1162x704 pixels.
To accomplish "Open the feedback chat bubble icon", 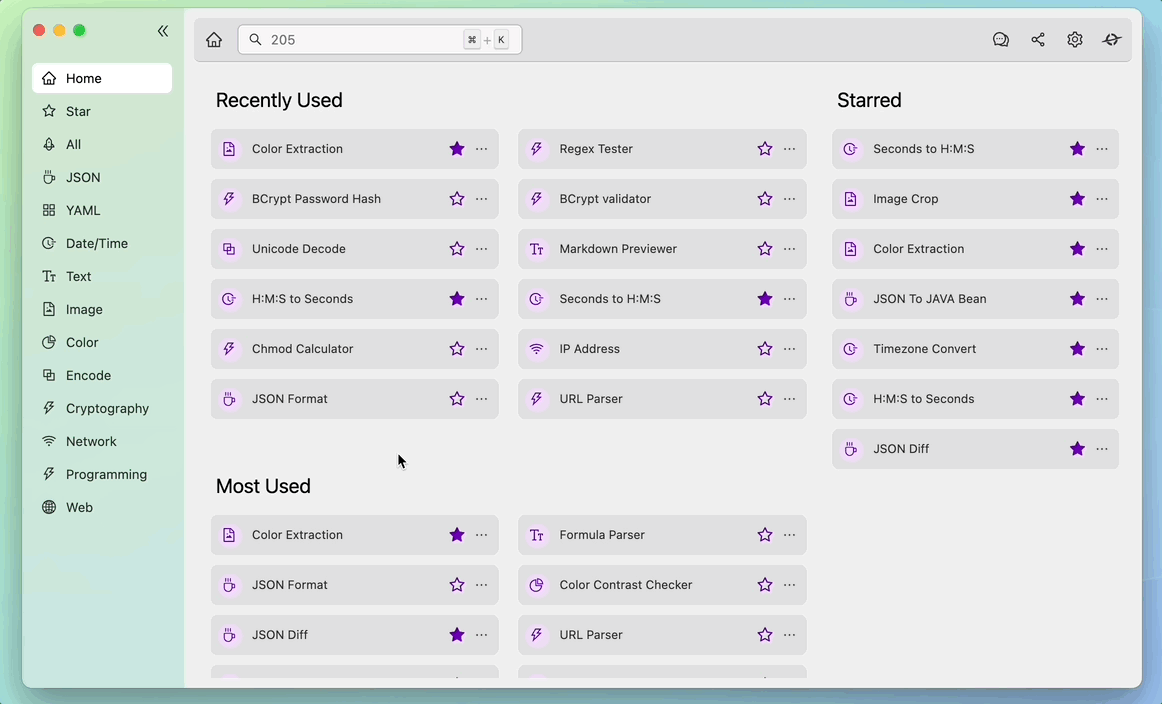I will pos(1000,40).
